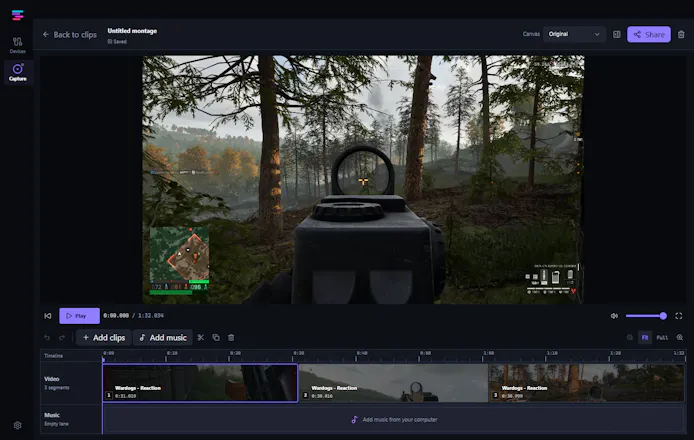Click the Share button
This screenshot has height=440, width=694.
point(648,35)
